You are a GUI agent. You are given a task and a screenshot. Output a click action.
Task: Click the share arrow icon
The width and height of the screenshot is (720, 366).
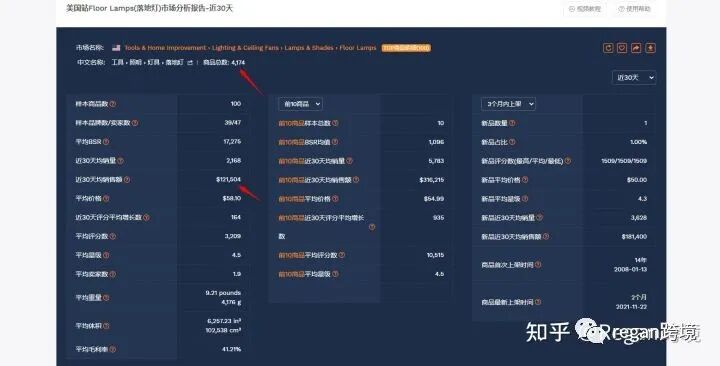(x=636, y=48)
